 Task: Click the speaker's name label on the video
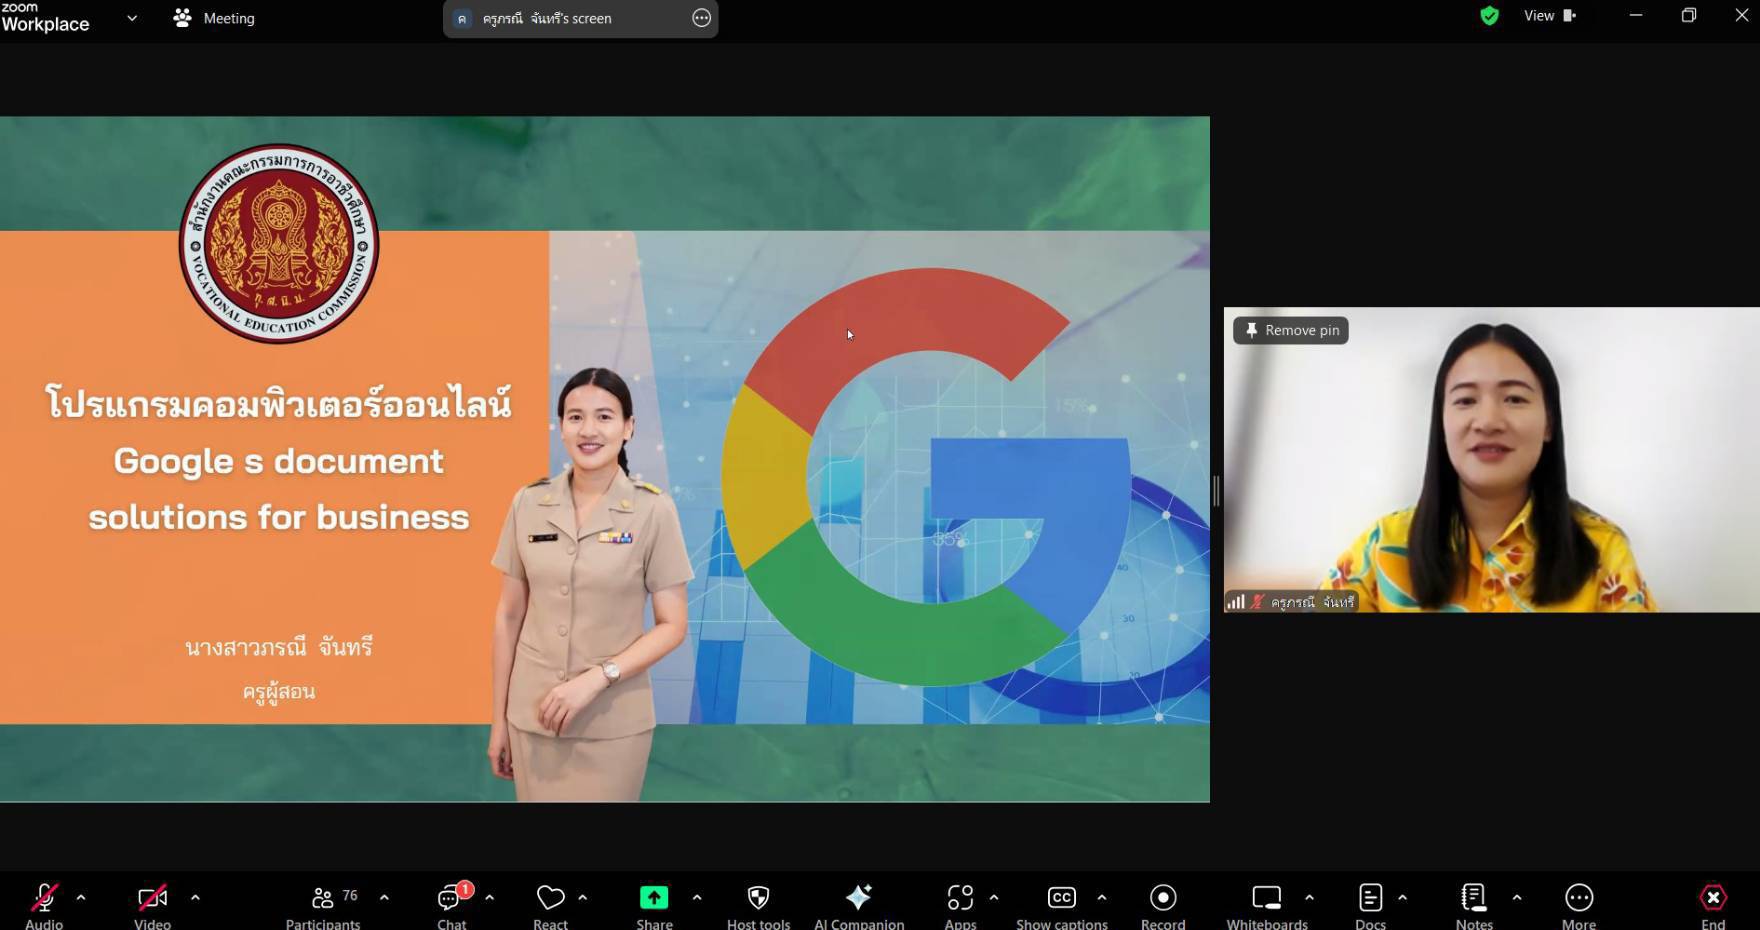tap(1312, 602)
